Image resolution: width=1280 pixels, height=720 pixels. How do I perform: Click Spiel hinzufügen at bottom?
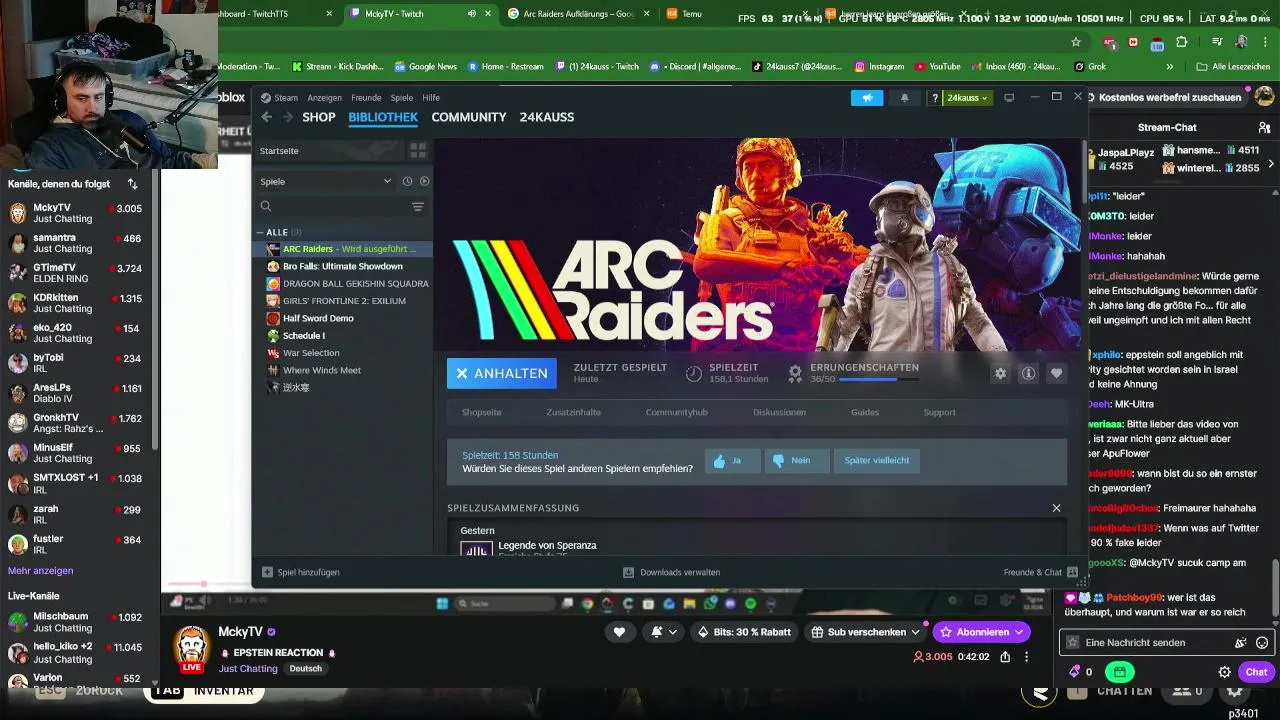point(301,572)
